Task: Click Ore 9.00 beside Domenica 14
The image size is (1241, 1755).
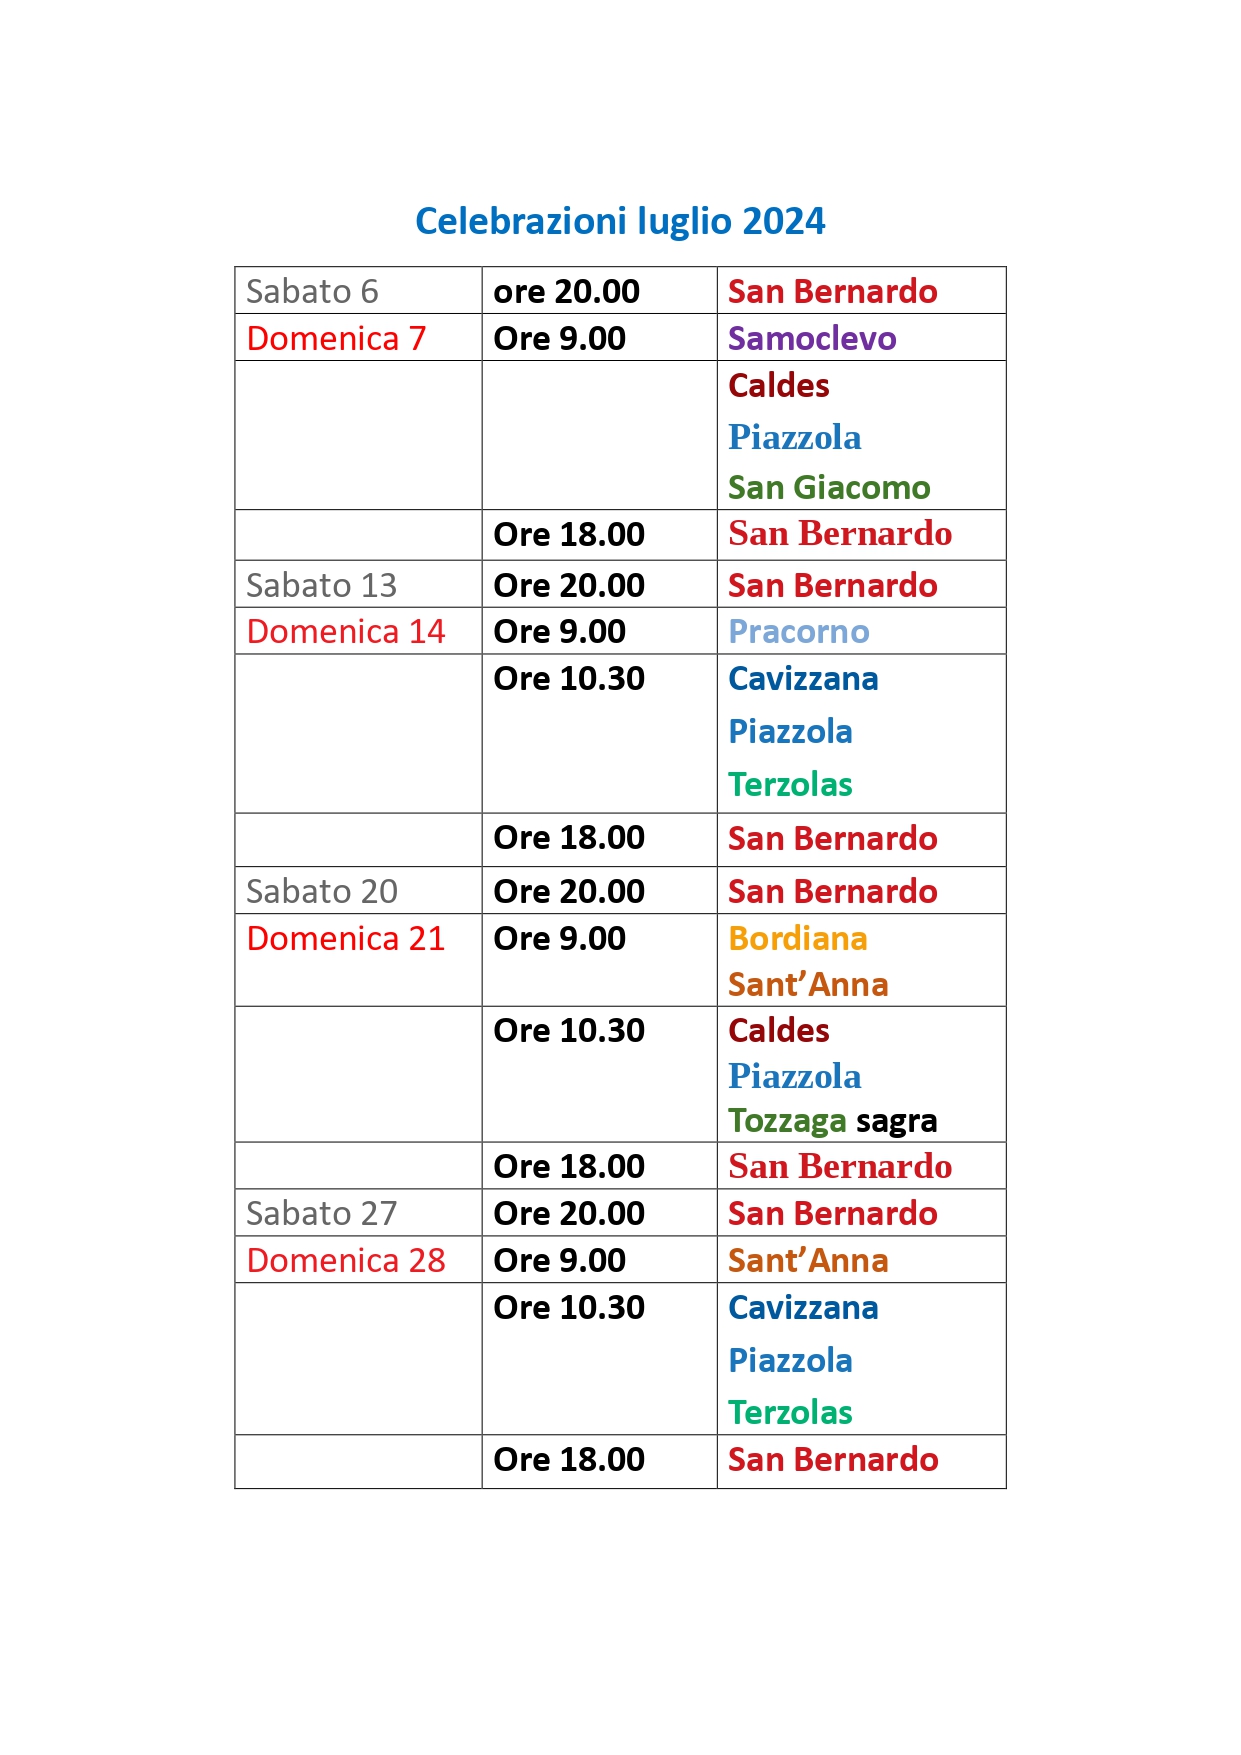Action: (559, 632)
